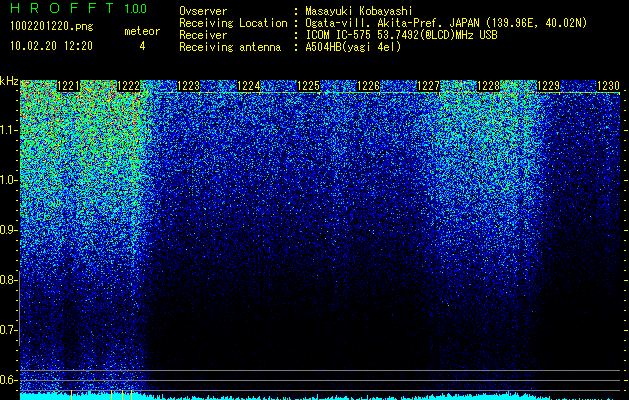629x400 pixels.
Task: Click the meteor count value 4
Action: coord(142,46)
